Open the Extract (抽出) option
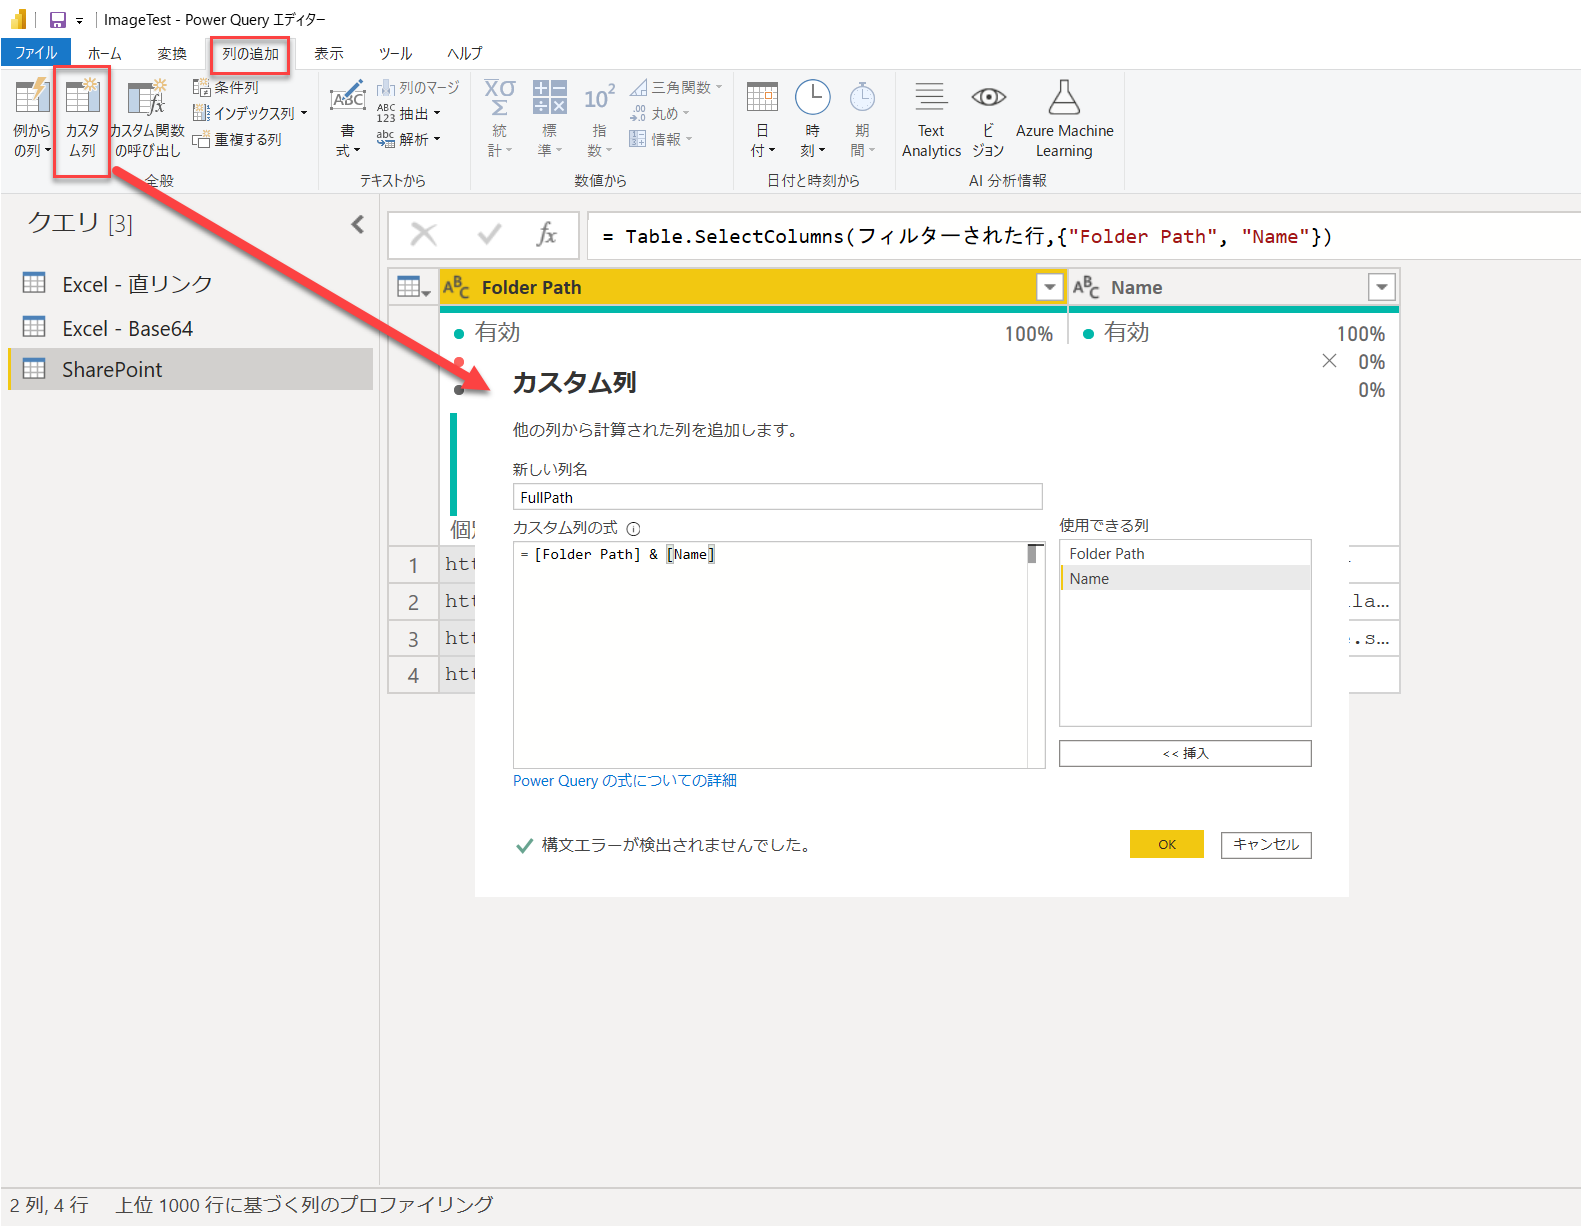The height and width of the screenshot is (1226, 1581). [x=409, y=114]
